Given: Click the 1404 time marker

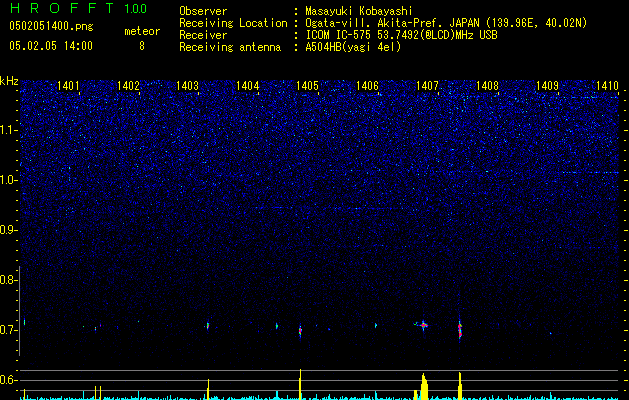Looking at the screenshot, I should (248, 85).
